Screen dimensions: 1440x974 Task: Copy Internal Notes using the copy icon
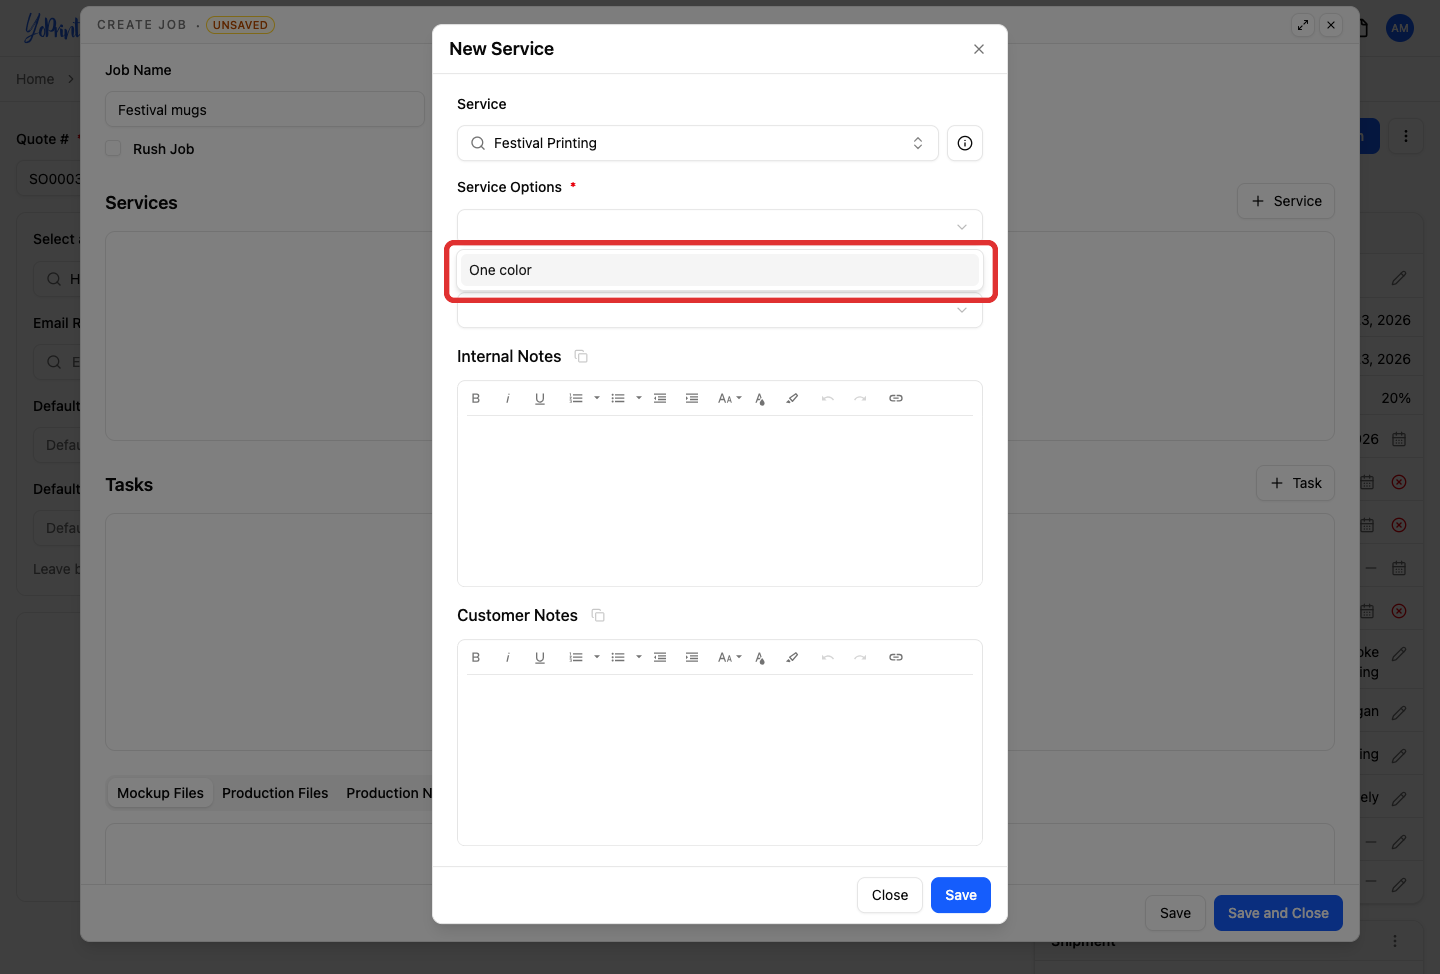pos(581,356)
